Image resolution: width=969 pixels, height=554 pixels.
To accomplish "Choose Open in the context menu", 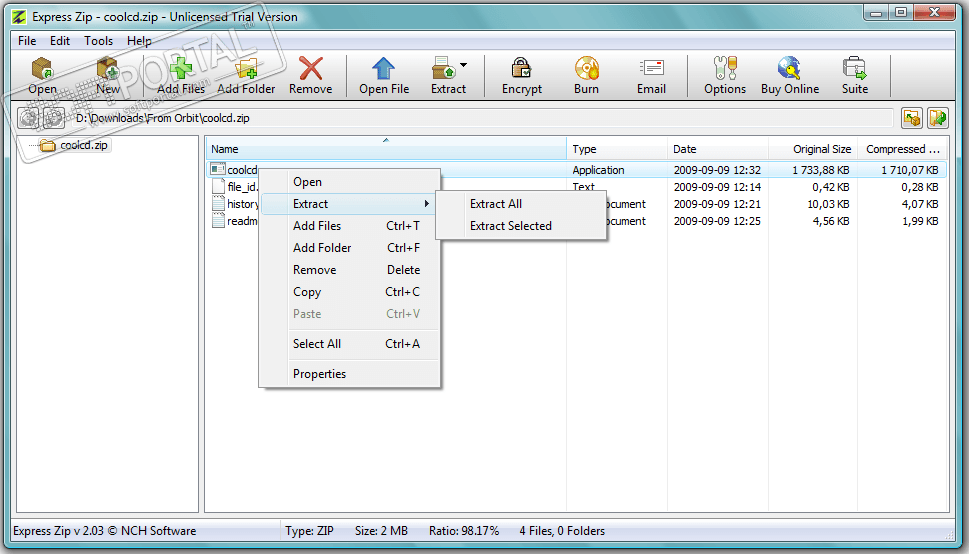I will tap(350, 182).
